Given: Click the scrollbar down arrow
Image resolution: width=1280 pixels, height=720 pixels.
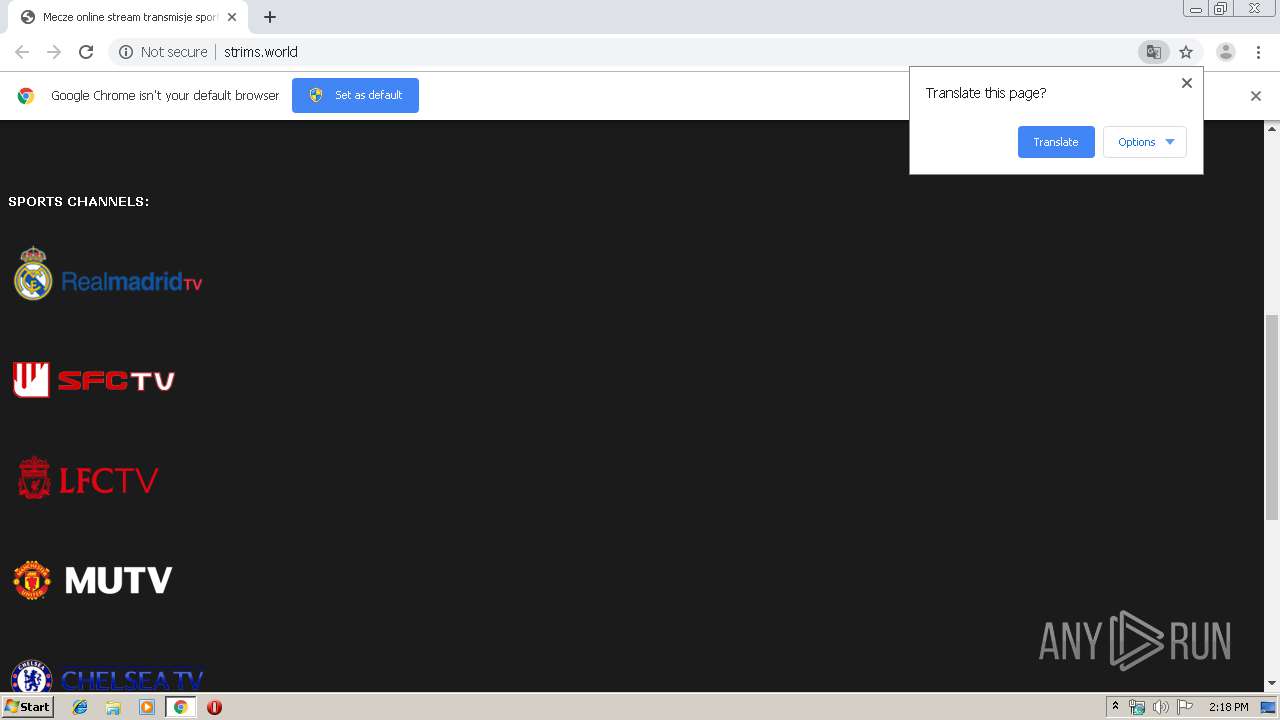Looking at the screenshot, I should point(1272,684).
